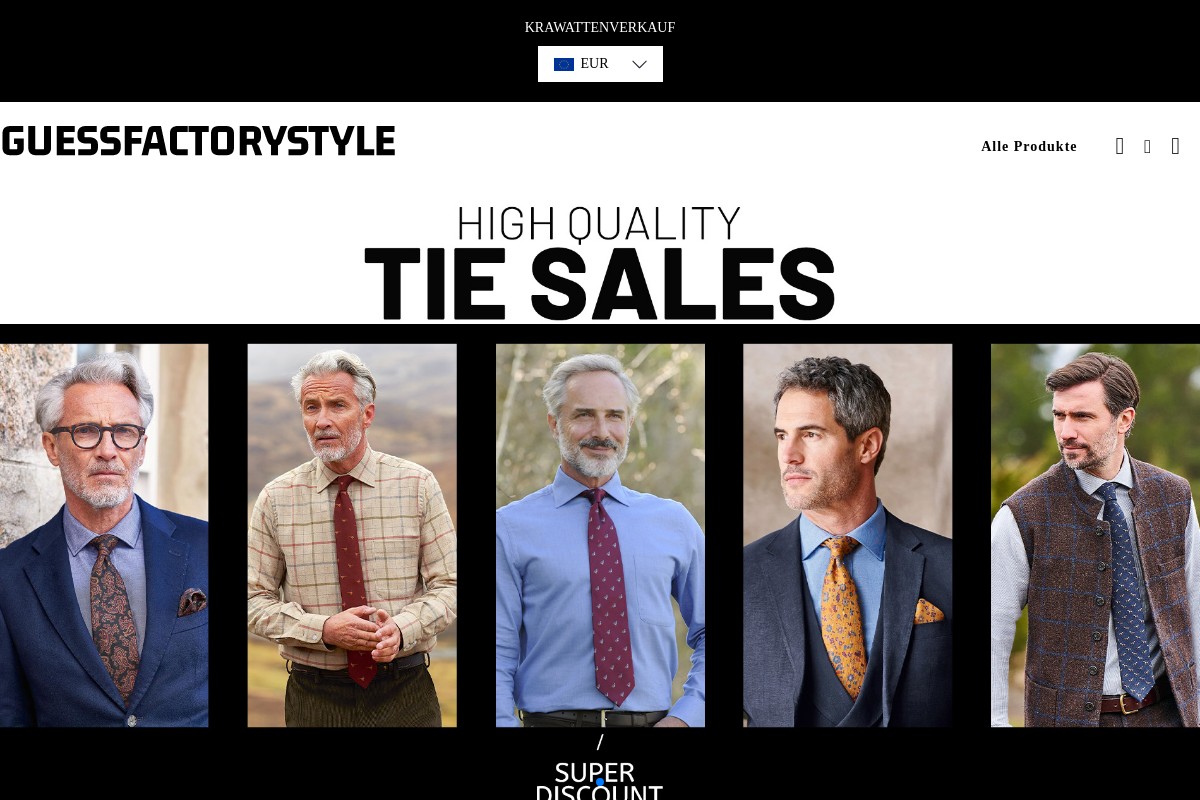Select the man with glasses and paisley tie

[104, 535]
